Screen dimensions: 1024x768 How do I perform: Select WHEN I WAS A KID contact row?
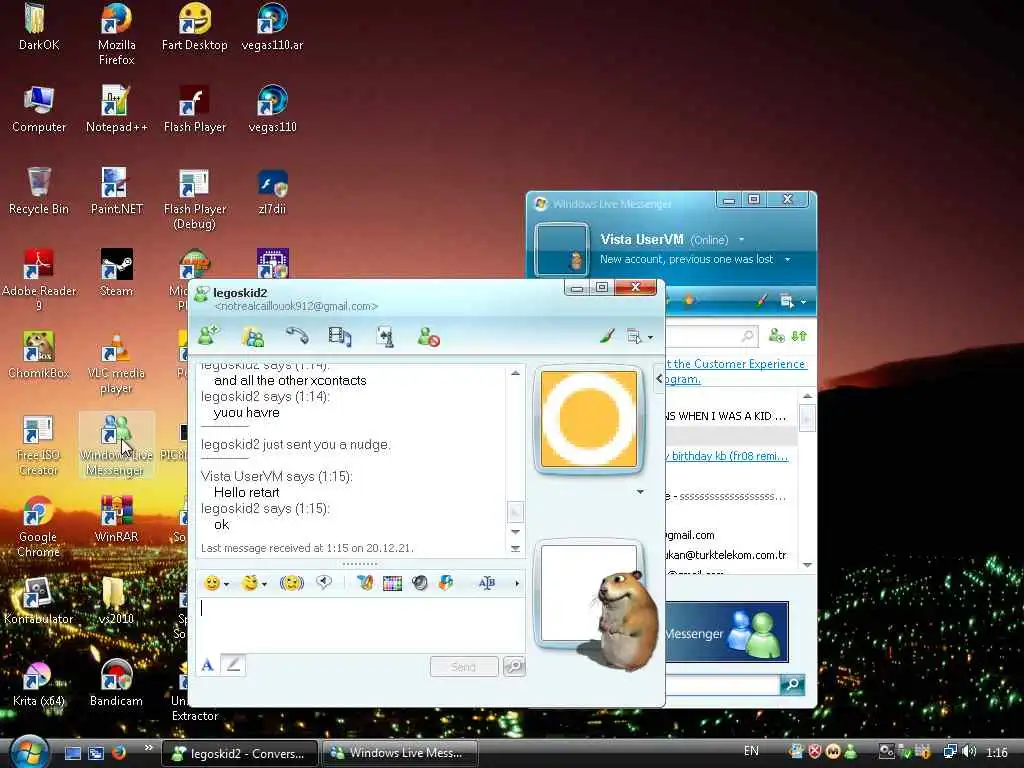click(x=726, y=416)
